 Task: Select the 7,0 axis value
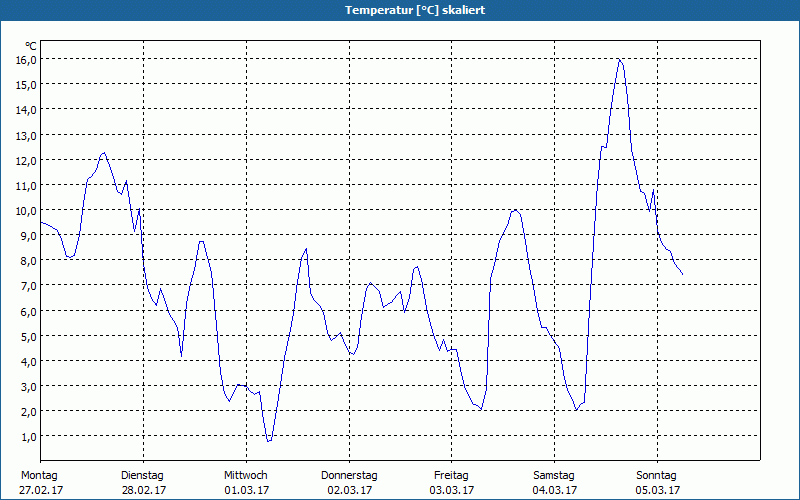pos(29,286)
